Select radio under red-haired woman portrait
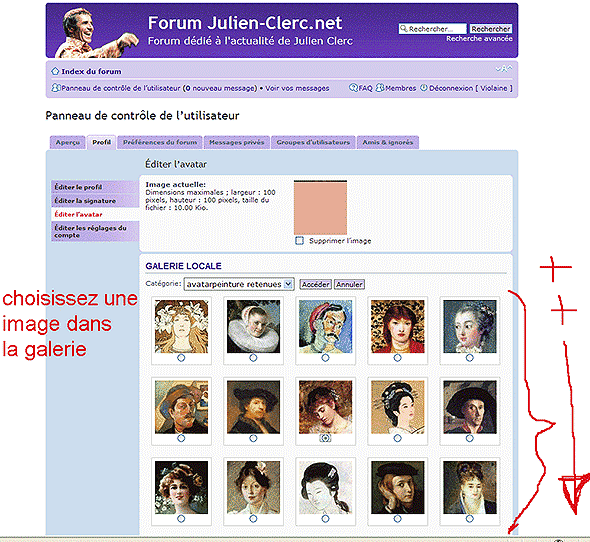This screenshot has width=590, height=542. coord(397,358)
